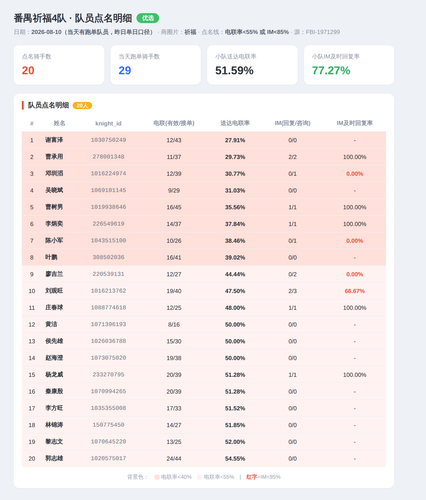Click the 电联率<55% legend swatch
Image resolution: width=426 pixels, height=500 pixels.
(199, 477)
